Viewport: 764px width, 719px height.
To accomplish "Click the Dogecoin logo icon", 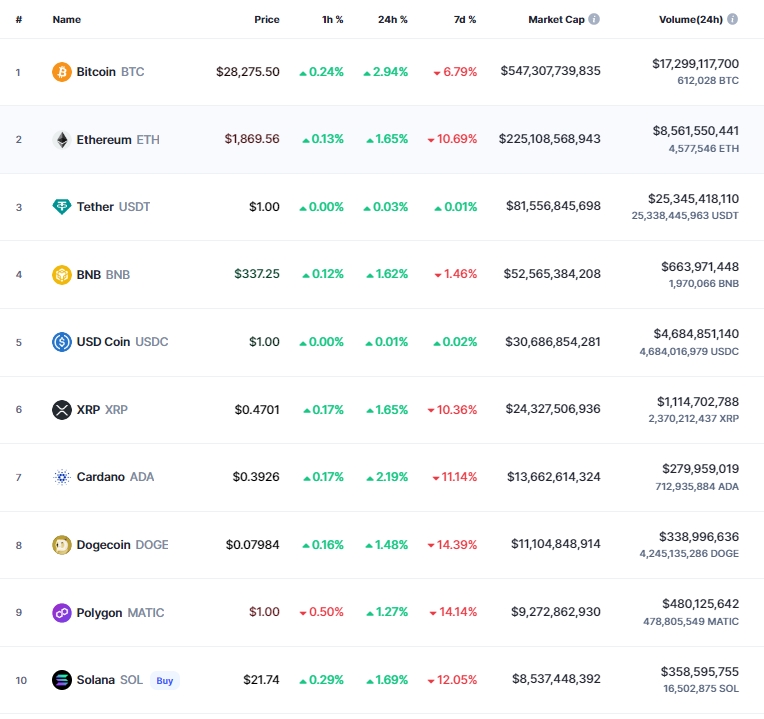I will pos(62,545).
